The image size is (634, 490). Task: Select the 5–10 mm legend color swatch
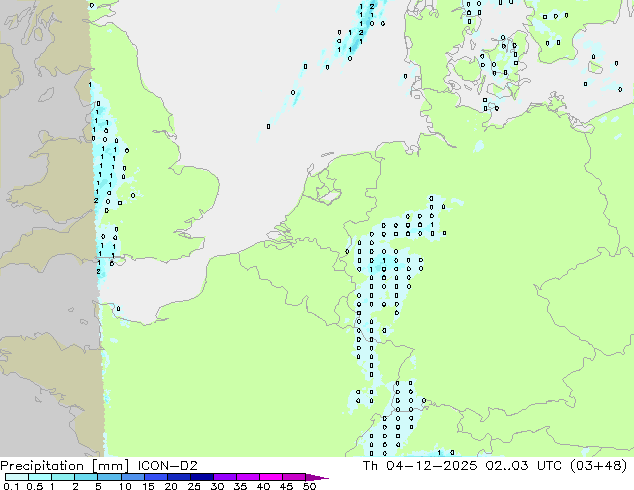109,477
